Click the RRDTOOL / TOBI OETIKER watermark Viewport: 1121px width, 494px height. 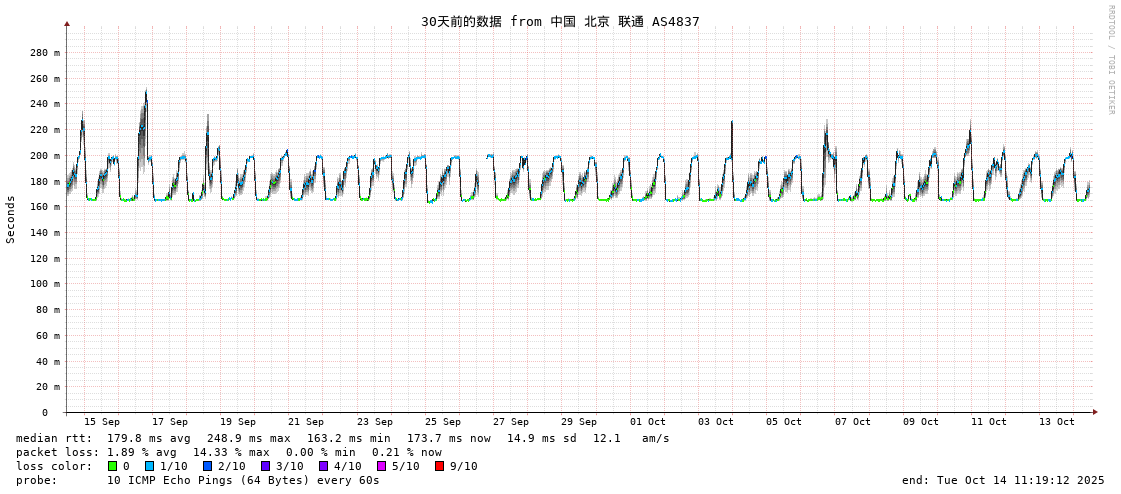1110,60
